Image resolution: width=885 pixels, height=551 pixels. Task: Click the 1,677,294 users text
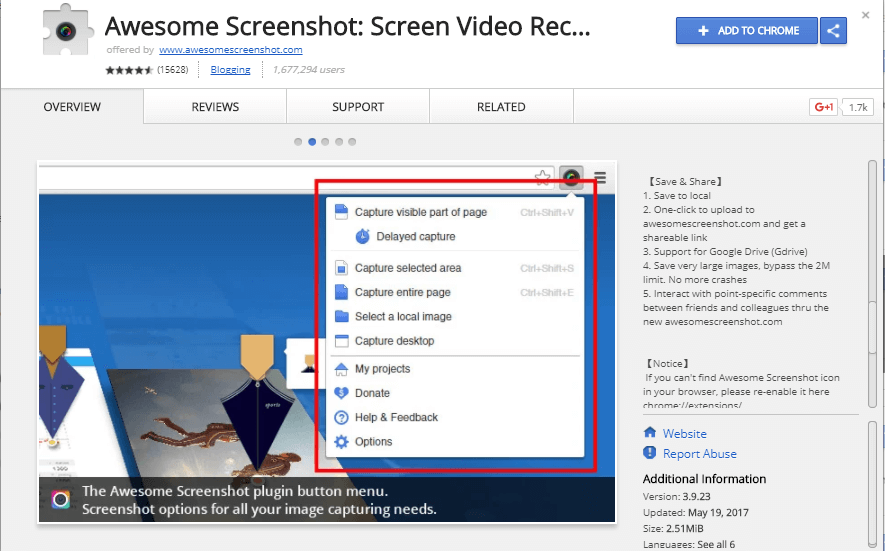(x=309, y=69)
